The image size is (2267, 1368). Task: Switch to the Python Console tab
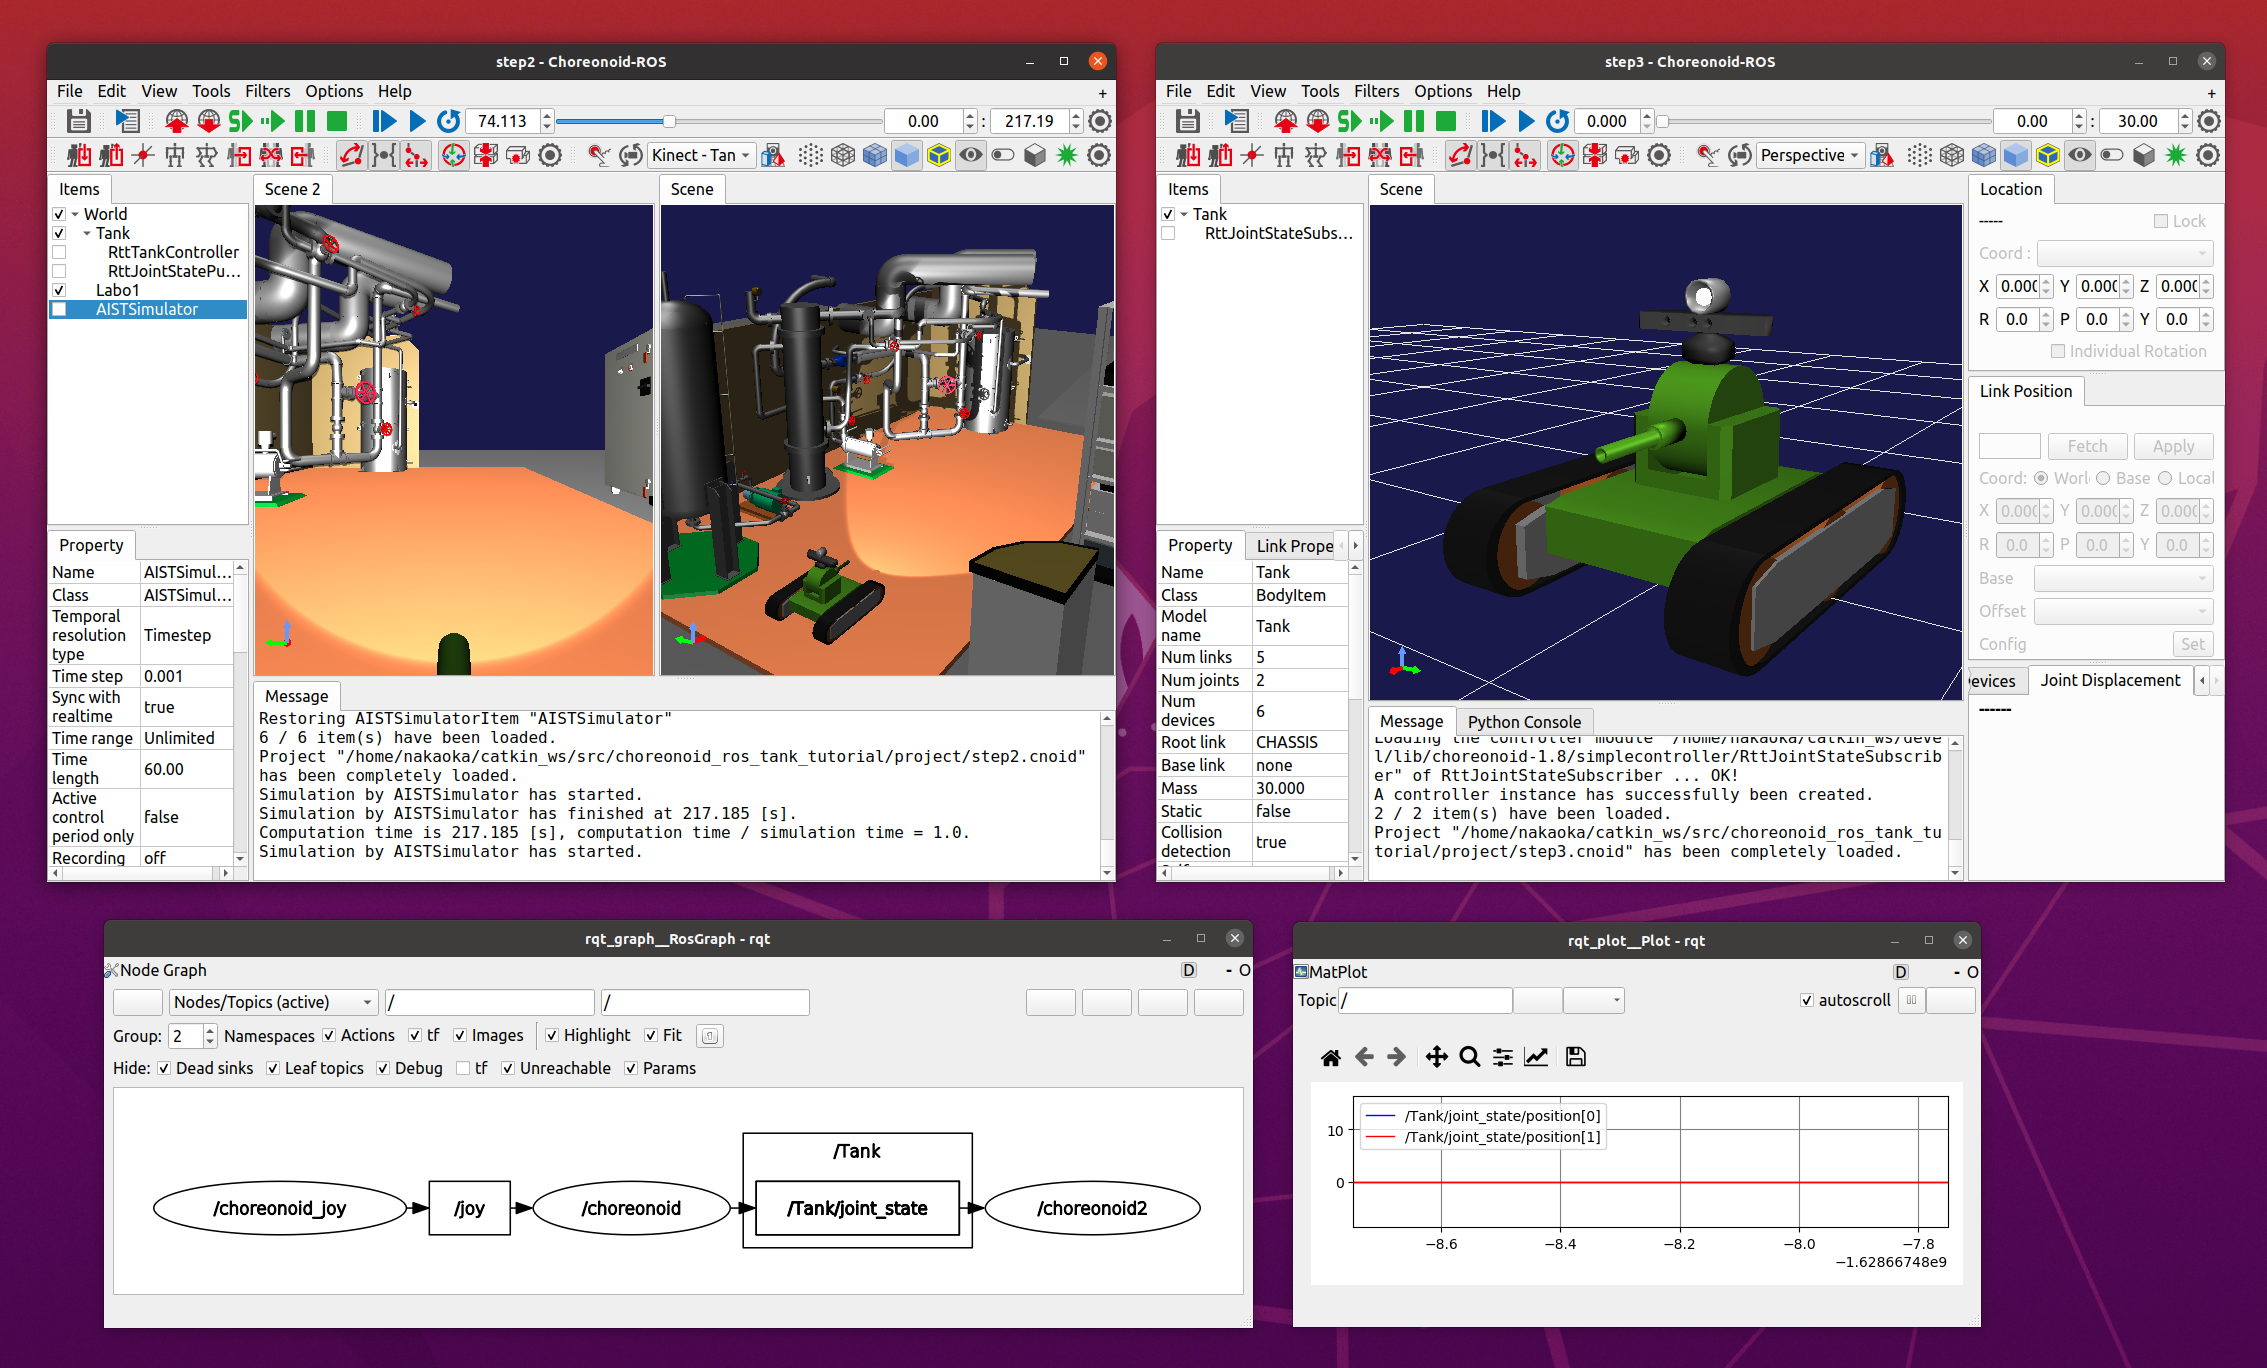[1524, 722]
